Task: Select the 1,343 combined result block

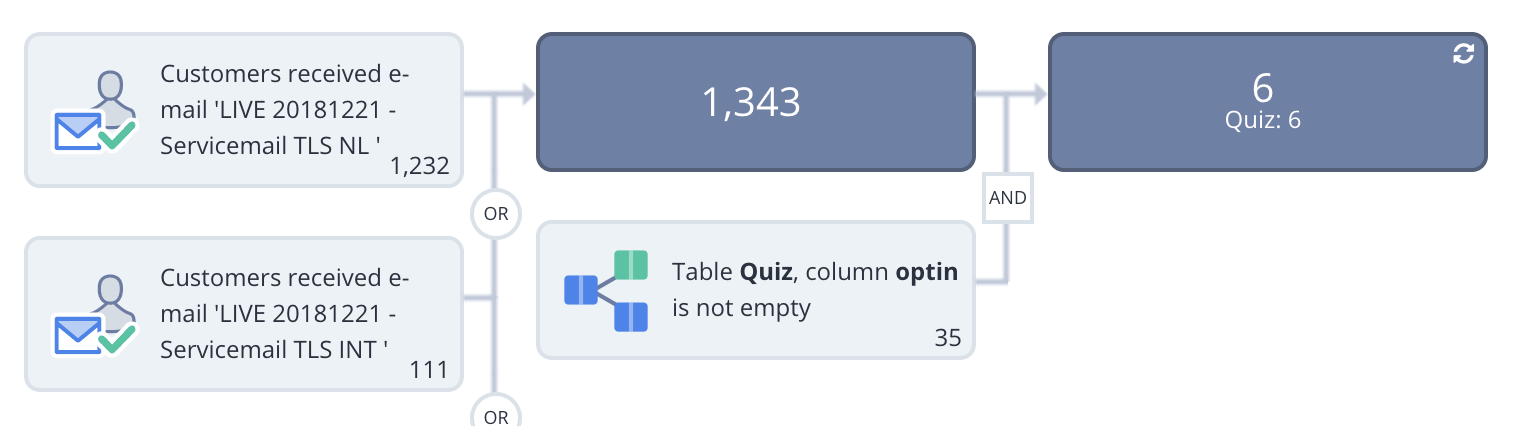Action: [756, 102]
